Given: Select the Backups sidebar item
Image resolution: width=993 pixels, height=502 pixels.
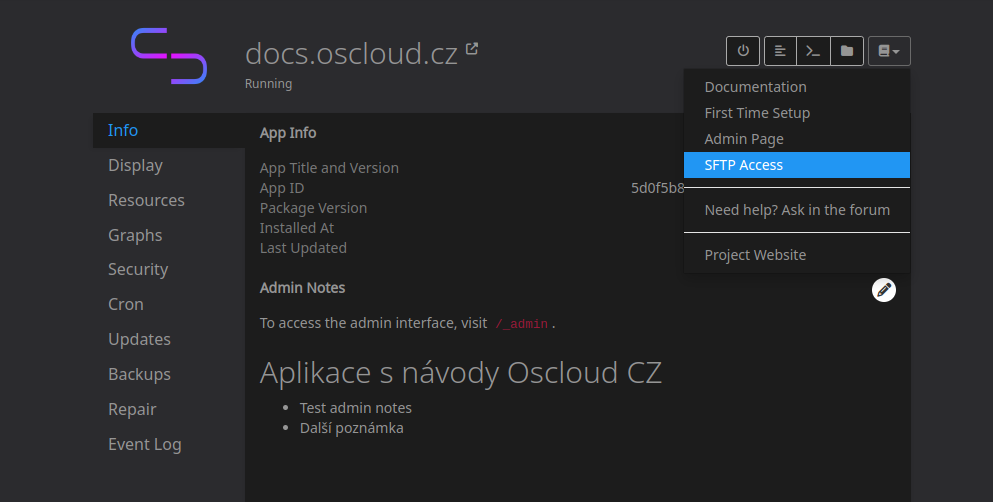Looking at the screenshot, I should point(139,374).
